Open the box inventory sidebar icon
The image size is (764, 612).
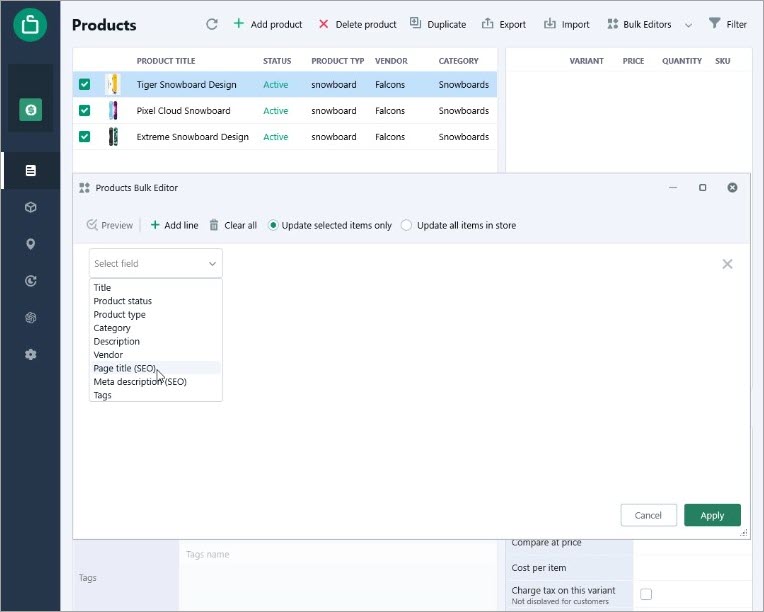[x=31, y=207]
